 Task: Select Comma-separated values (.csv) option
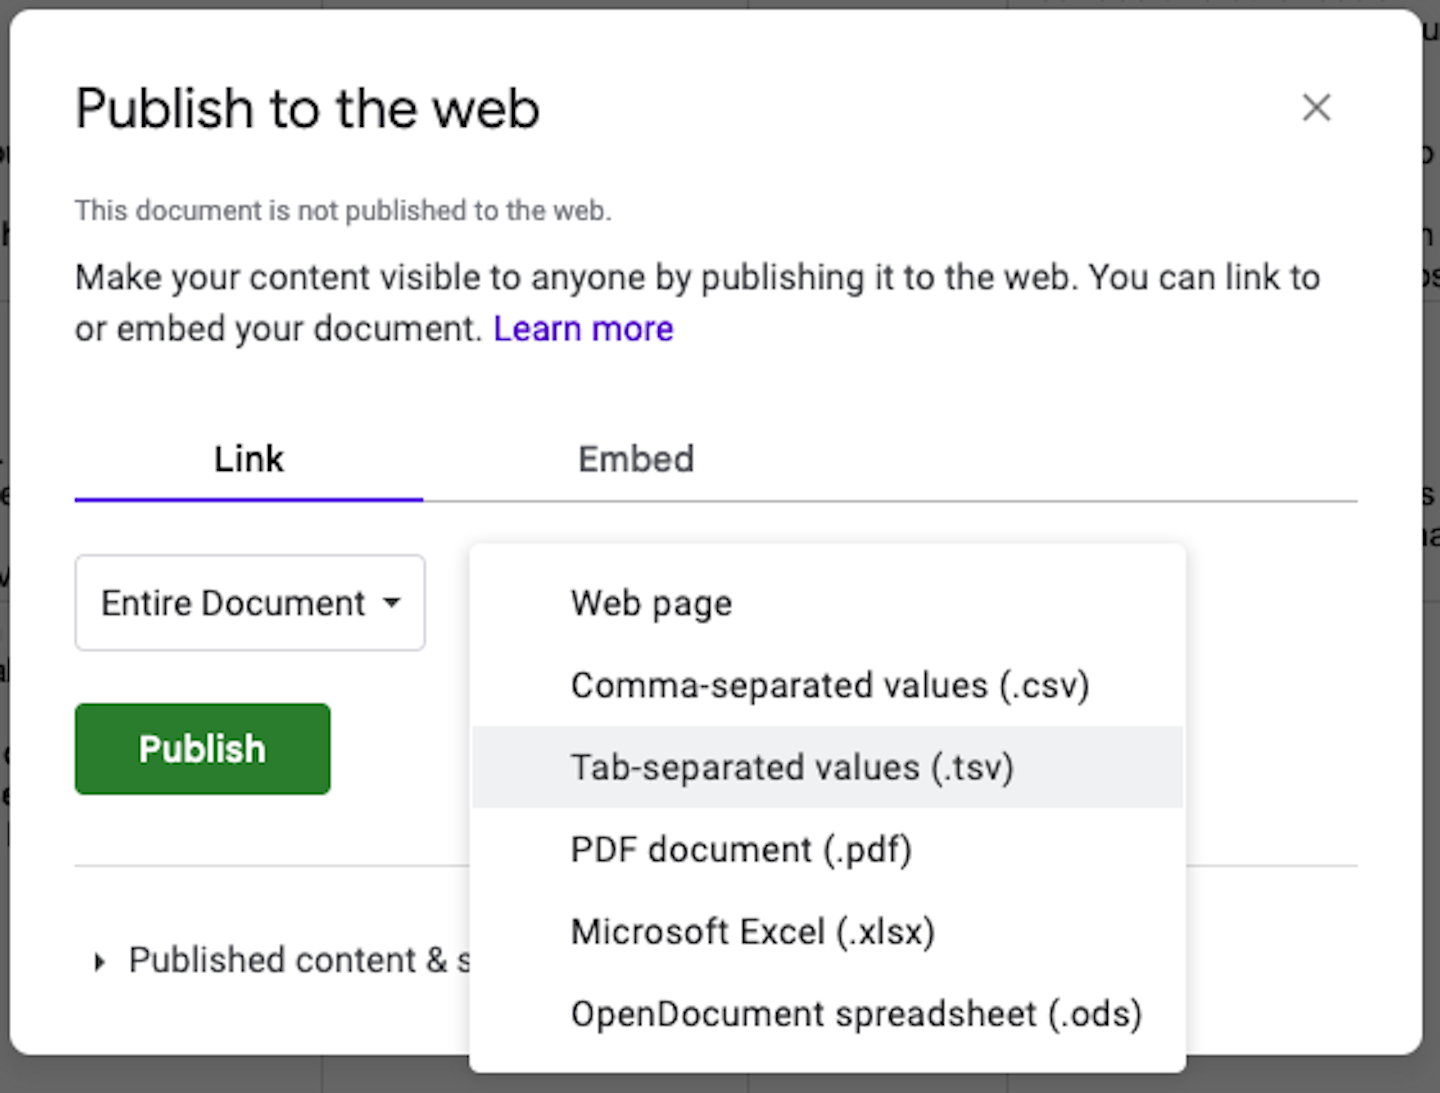click(829, 685)
